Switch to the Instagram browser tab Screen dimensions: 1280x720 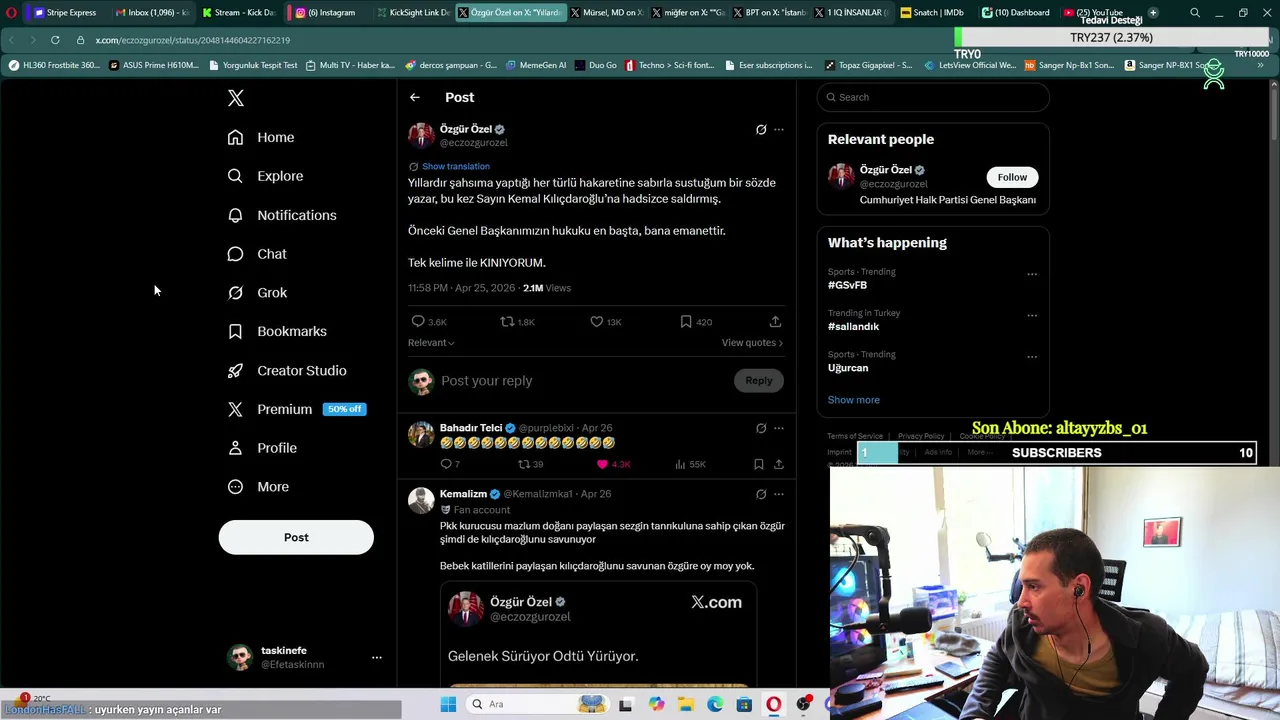pos(326,12)
